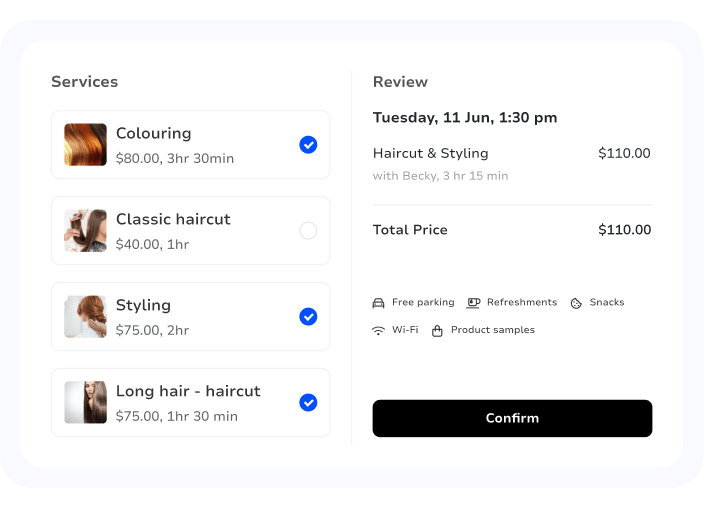Uncheck the Long hair - haircut checkmark
Viewport: 704px width, 506px height.
point(308,402)
